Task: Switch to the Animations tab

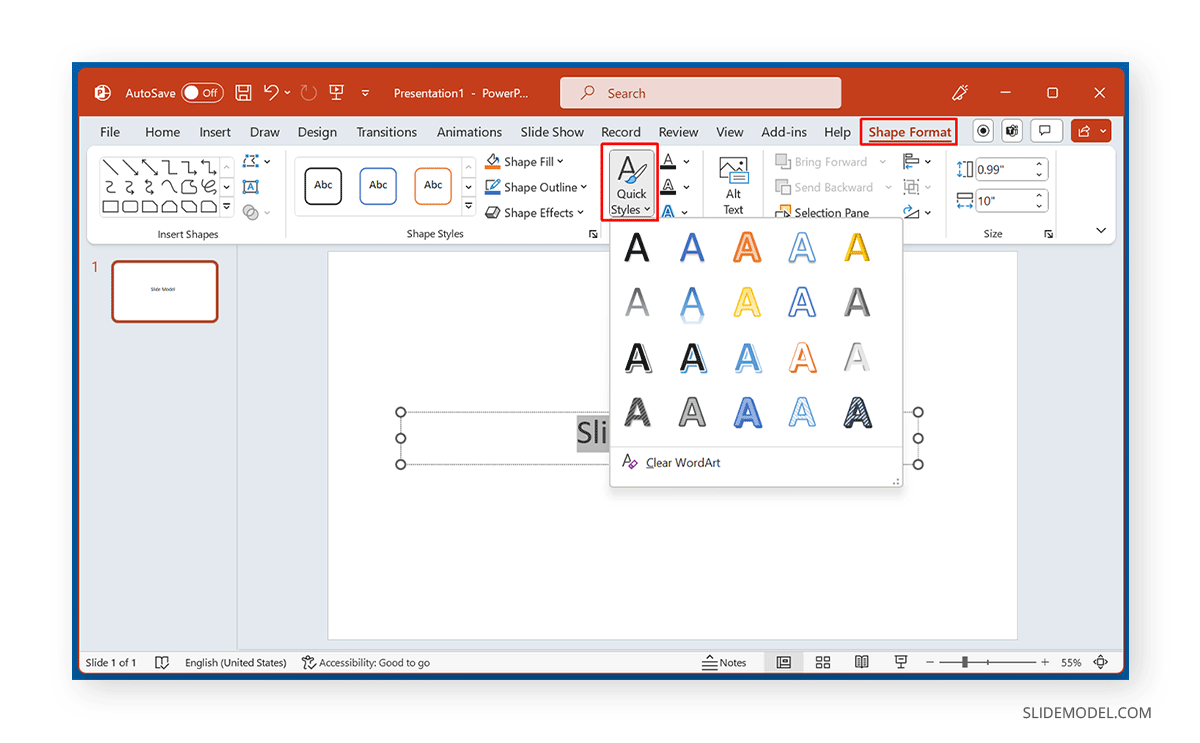Action: [x=469, y=131]
